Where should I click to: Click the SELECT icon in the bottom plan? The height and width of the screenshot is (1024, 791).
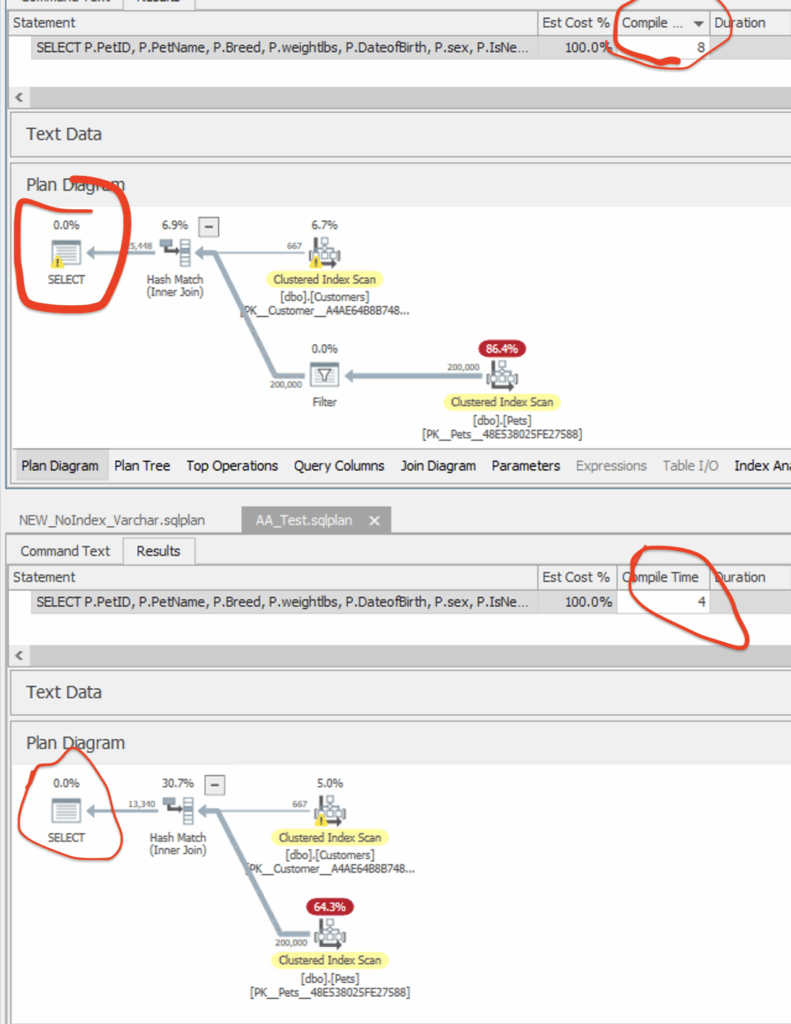tap(67, 811)
